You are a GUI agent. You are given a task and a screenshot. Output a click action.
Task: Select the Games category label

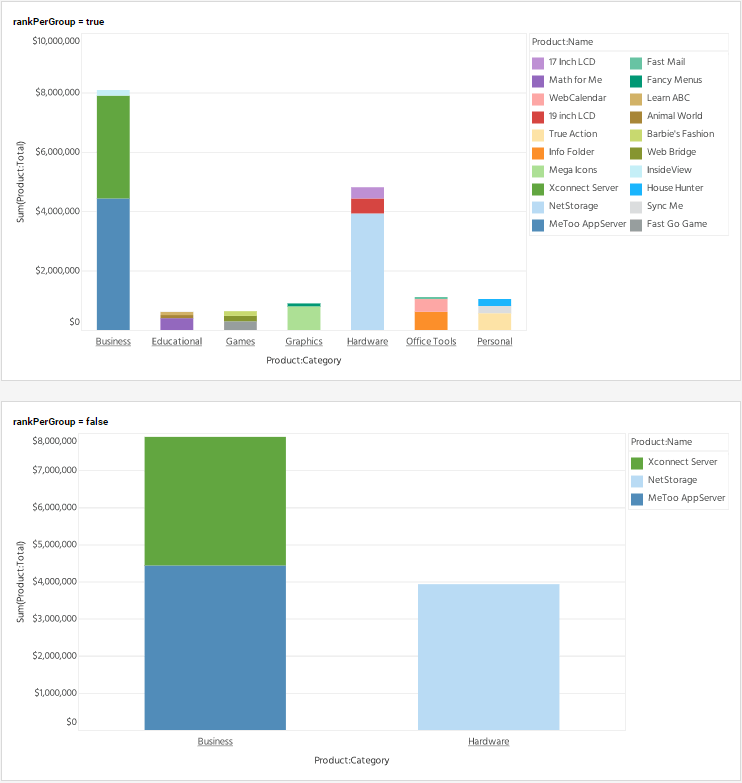[x=240, y=342]
